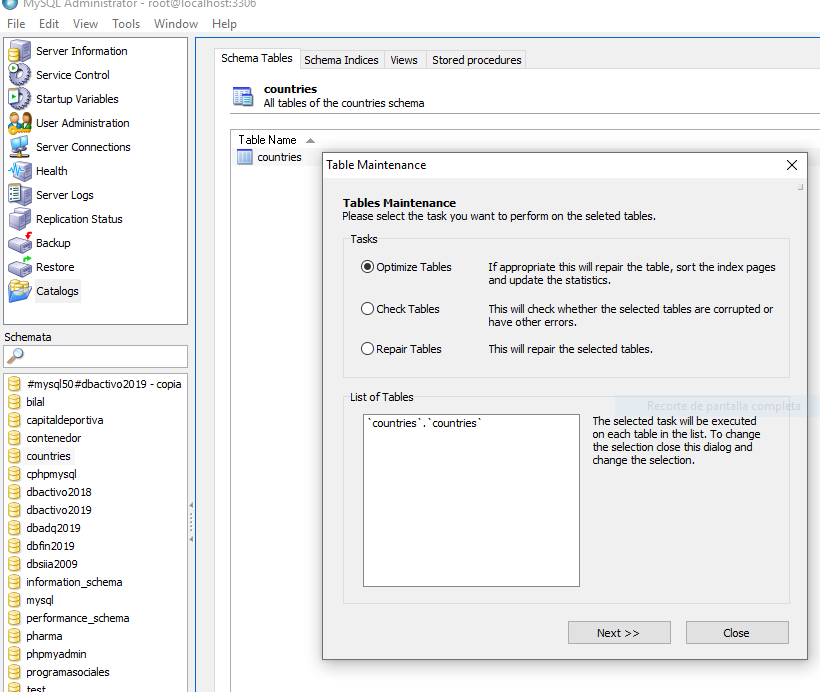Select the programasociales schema
The image size is (820, 692).
coord(68,672)
